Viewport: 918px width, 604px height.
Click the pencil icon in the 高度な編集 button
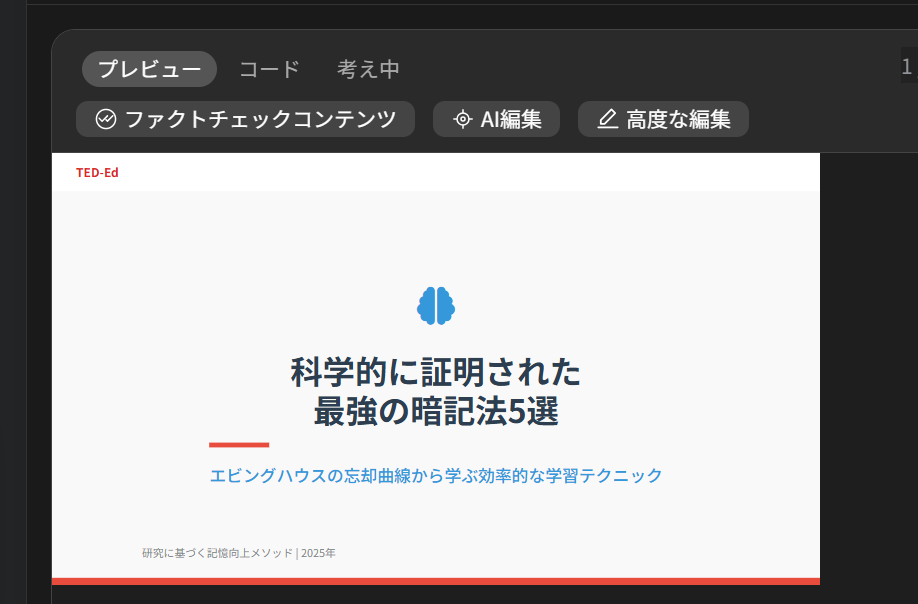606,119
